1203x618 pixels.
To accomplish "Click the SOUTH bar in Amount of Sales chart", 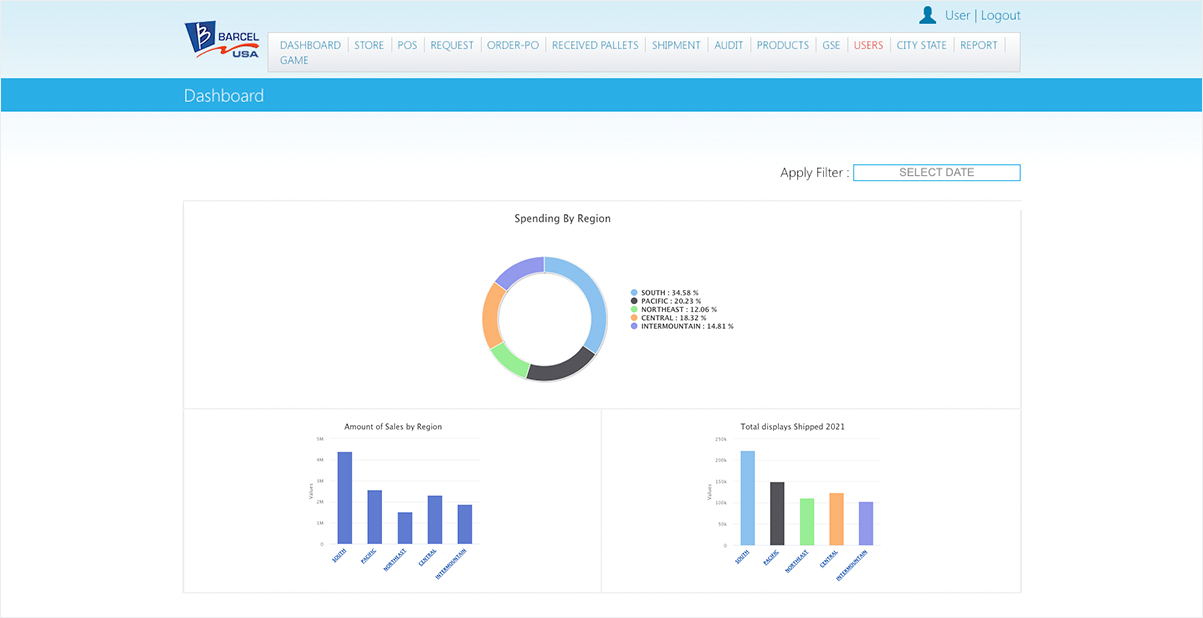I will click(x=345, y=498).
